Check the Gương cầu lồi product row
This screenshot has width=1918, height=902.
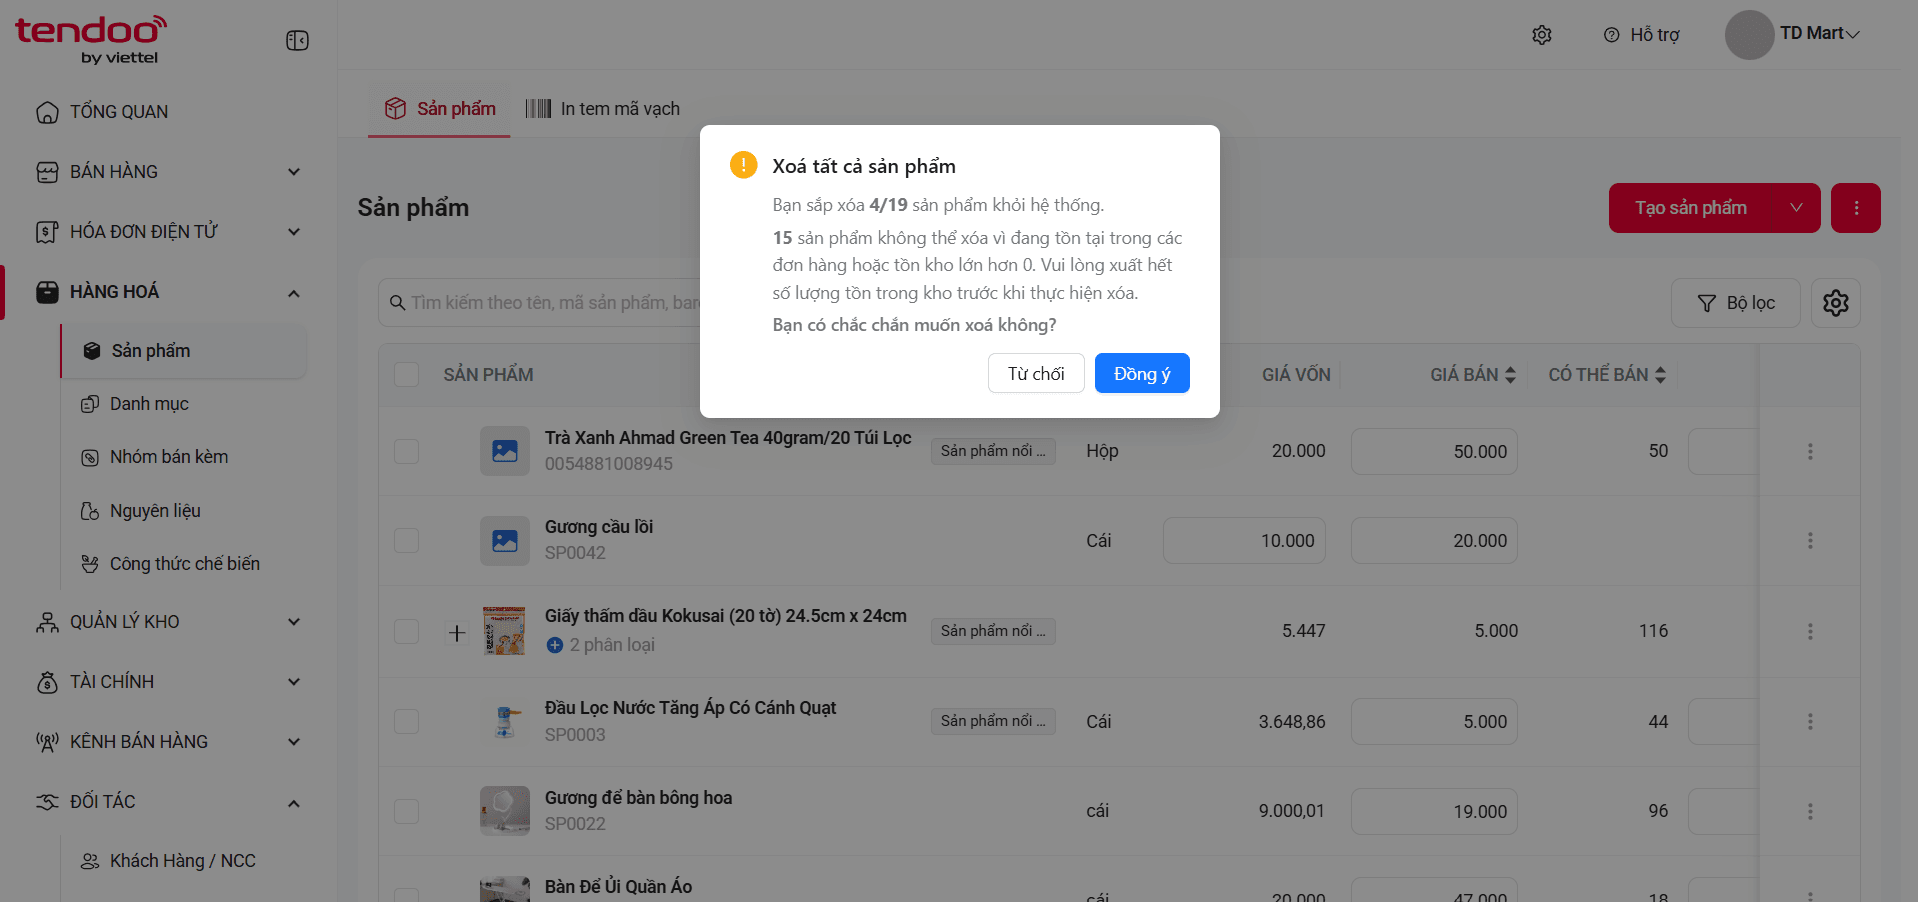tap(406, 541)
